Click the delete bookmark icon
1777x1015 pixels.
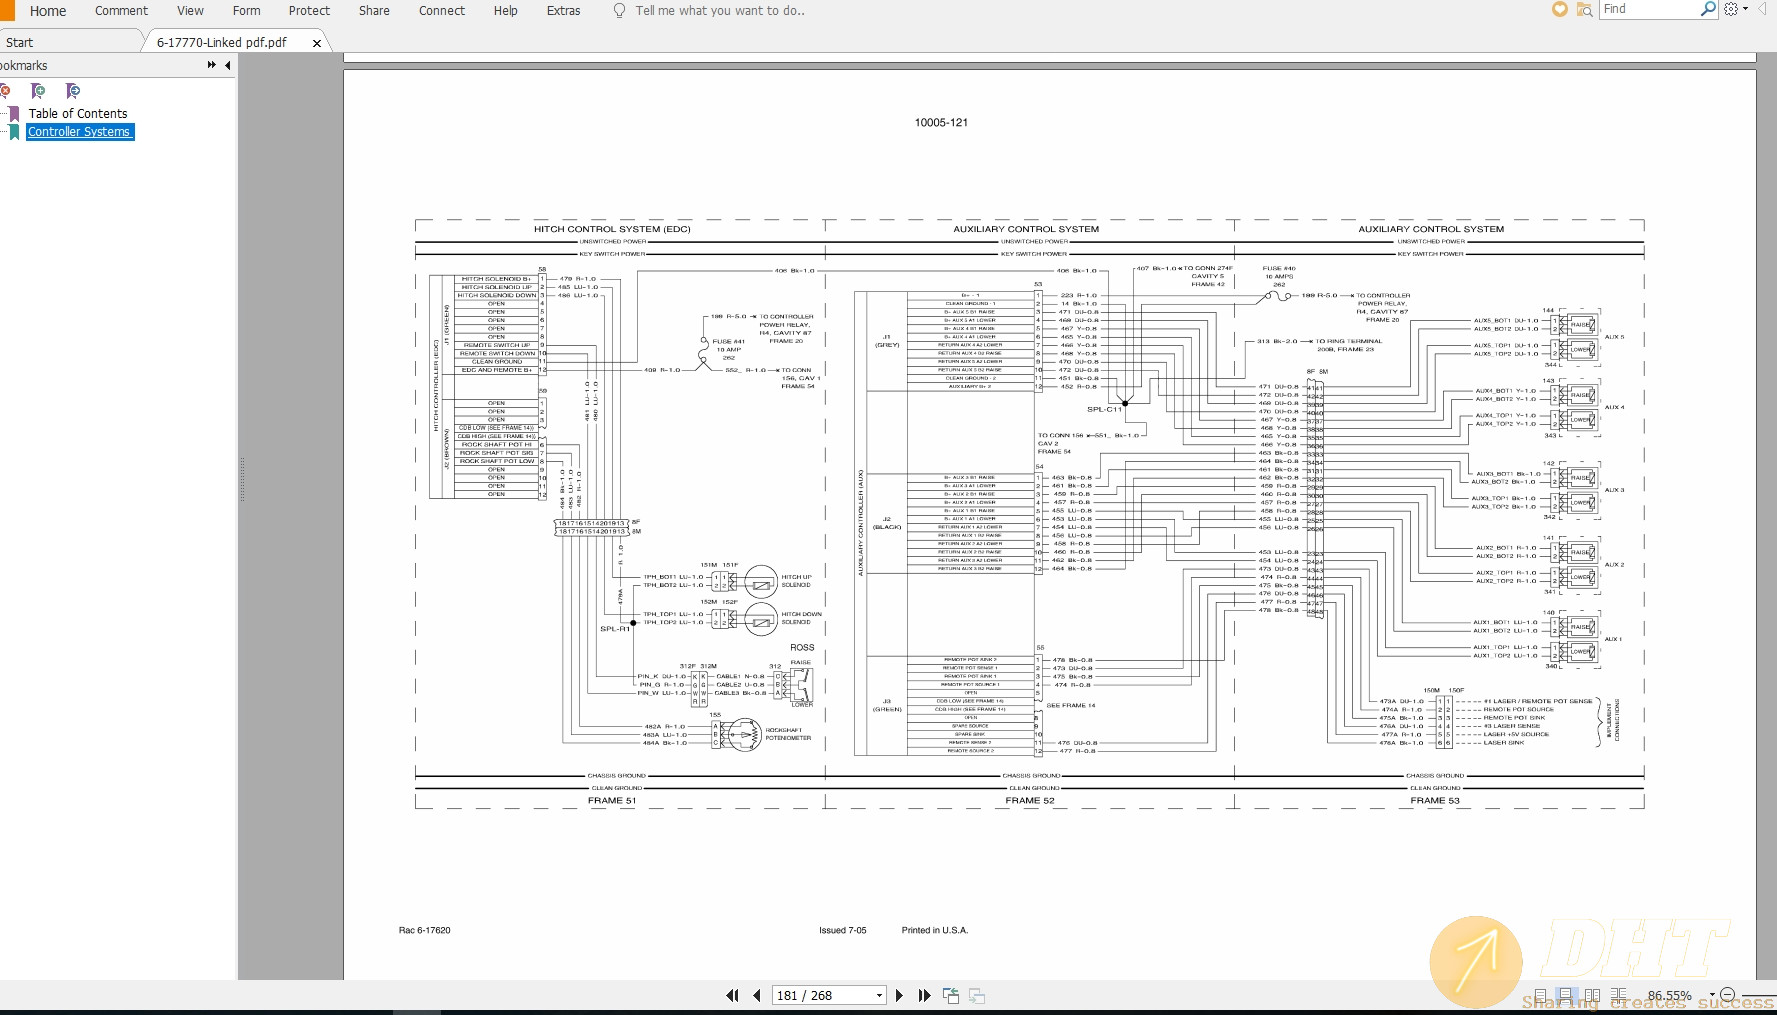5,91
